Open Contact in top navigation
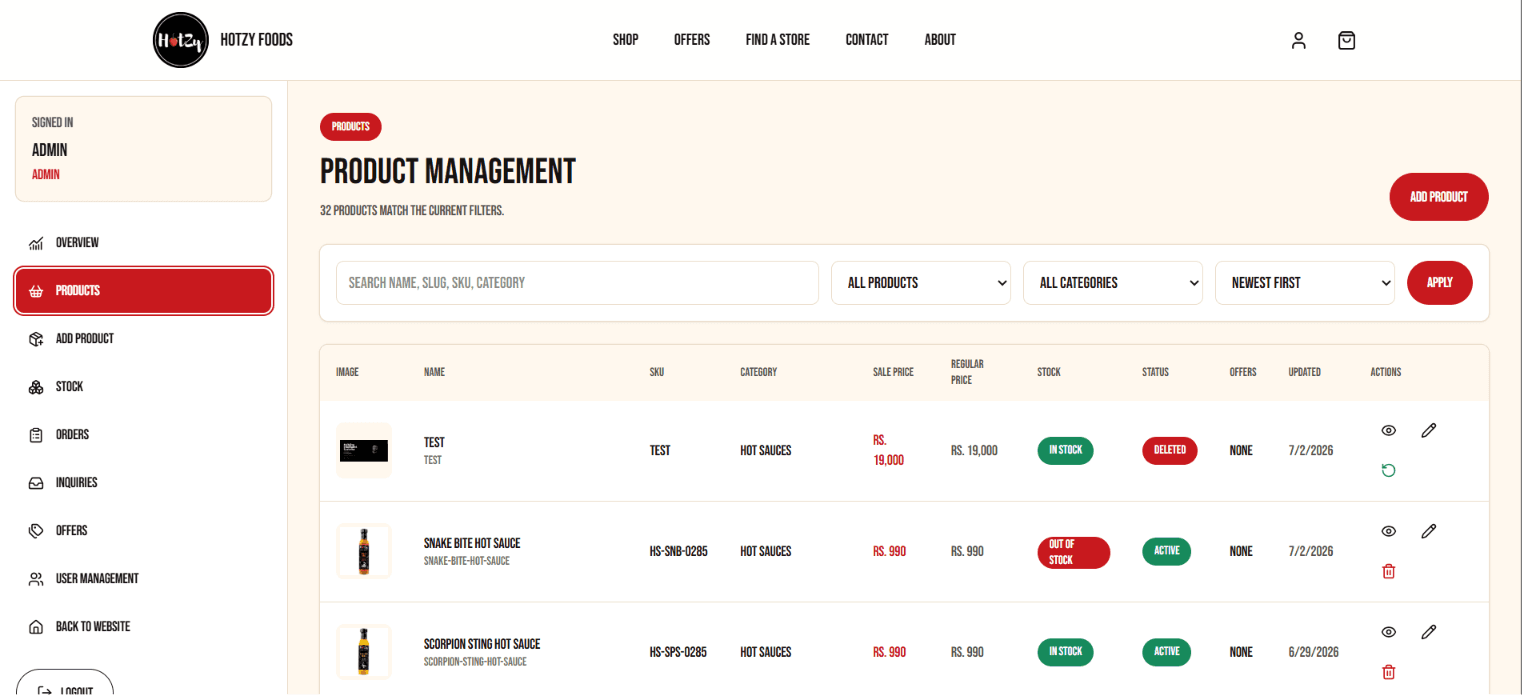The image size is (1522, 695). (x=867, y=40)
